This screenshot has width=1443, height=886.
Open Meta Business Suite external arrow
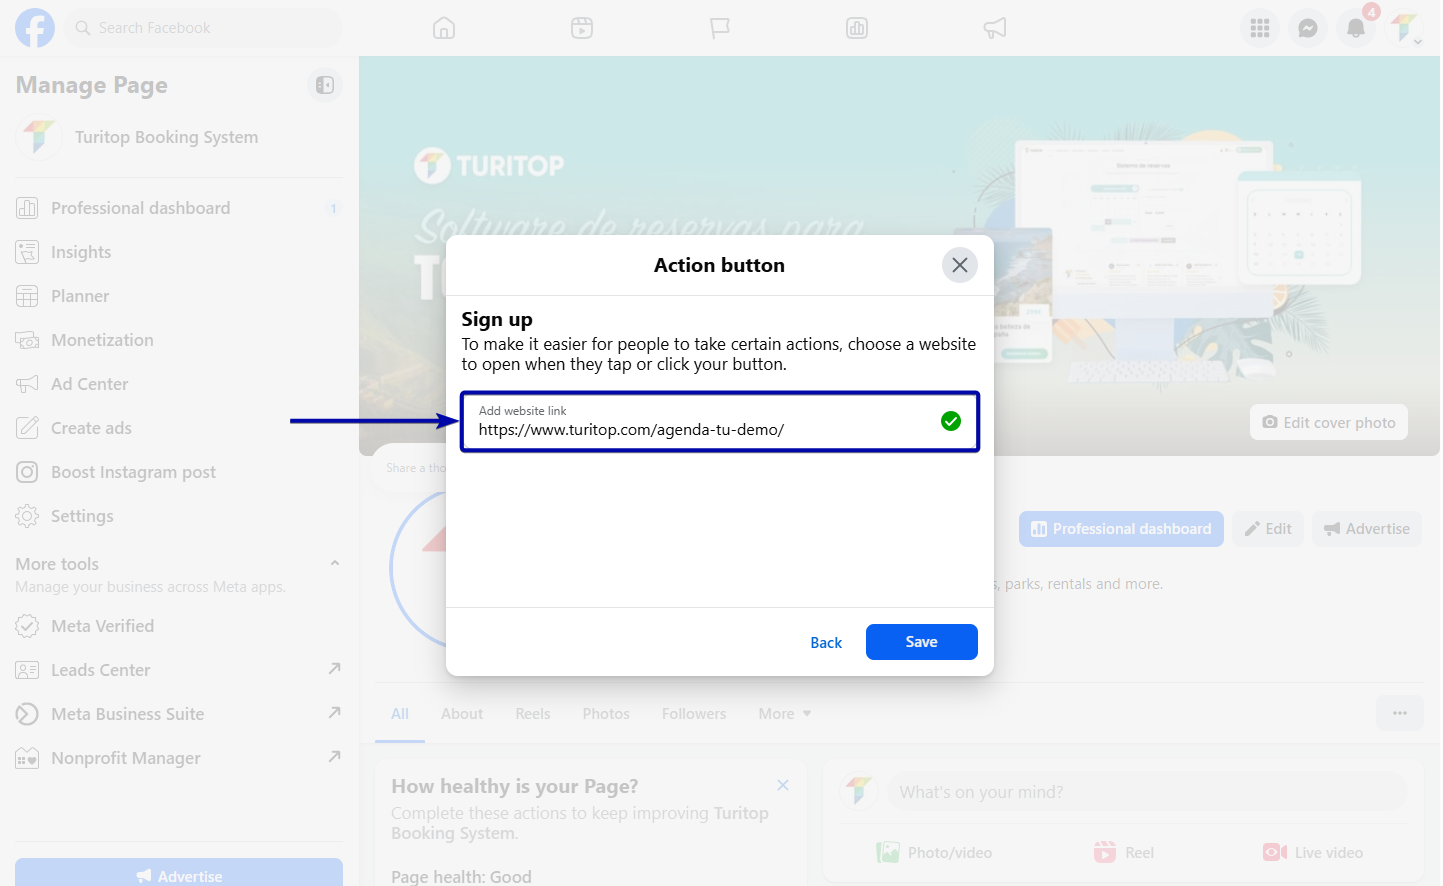pos(335,712)
